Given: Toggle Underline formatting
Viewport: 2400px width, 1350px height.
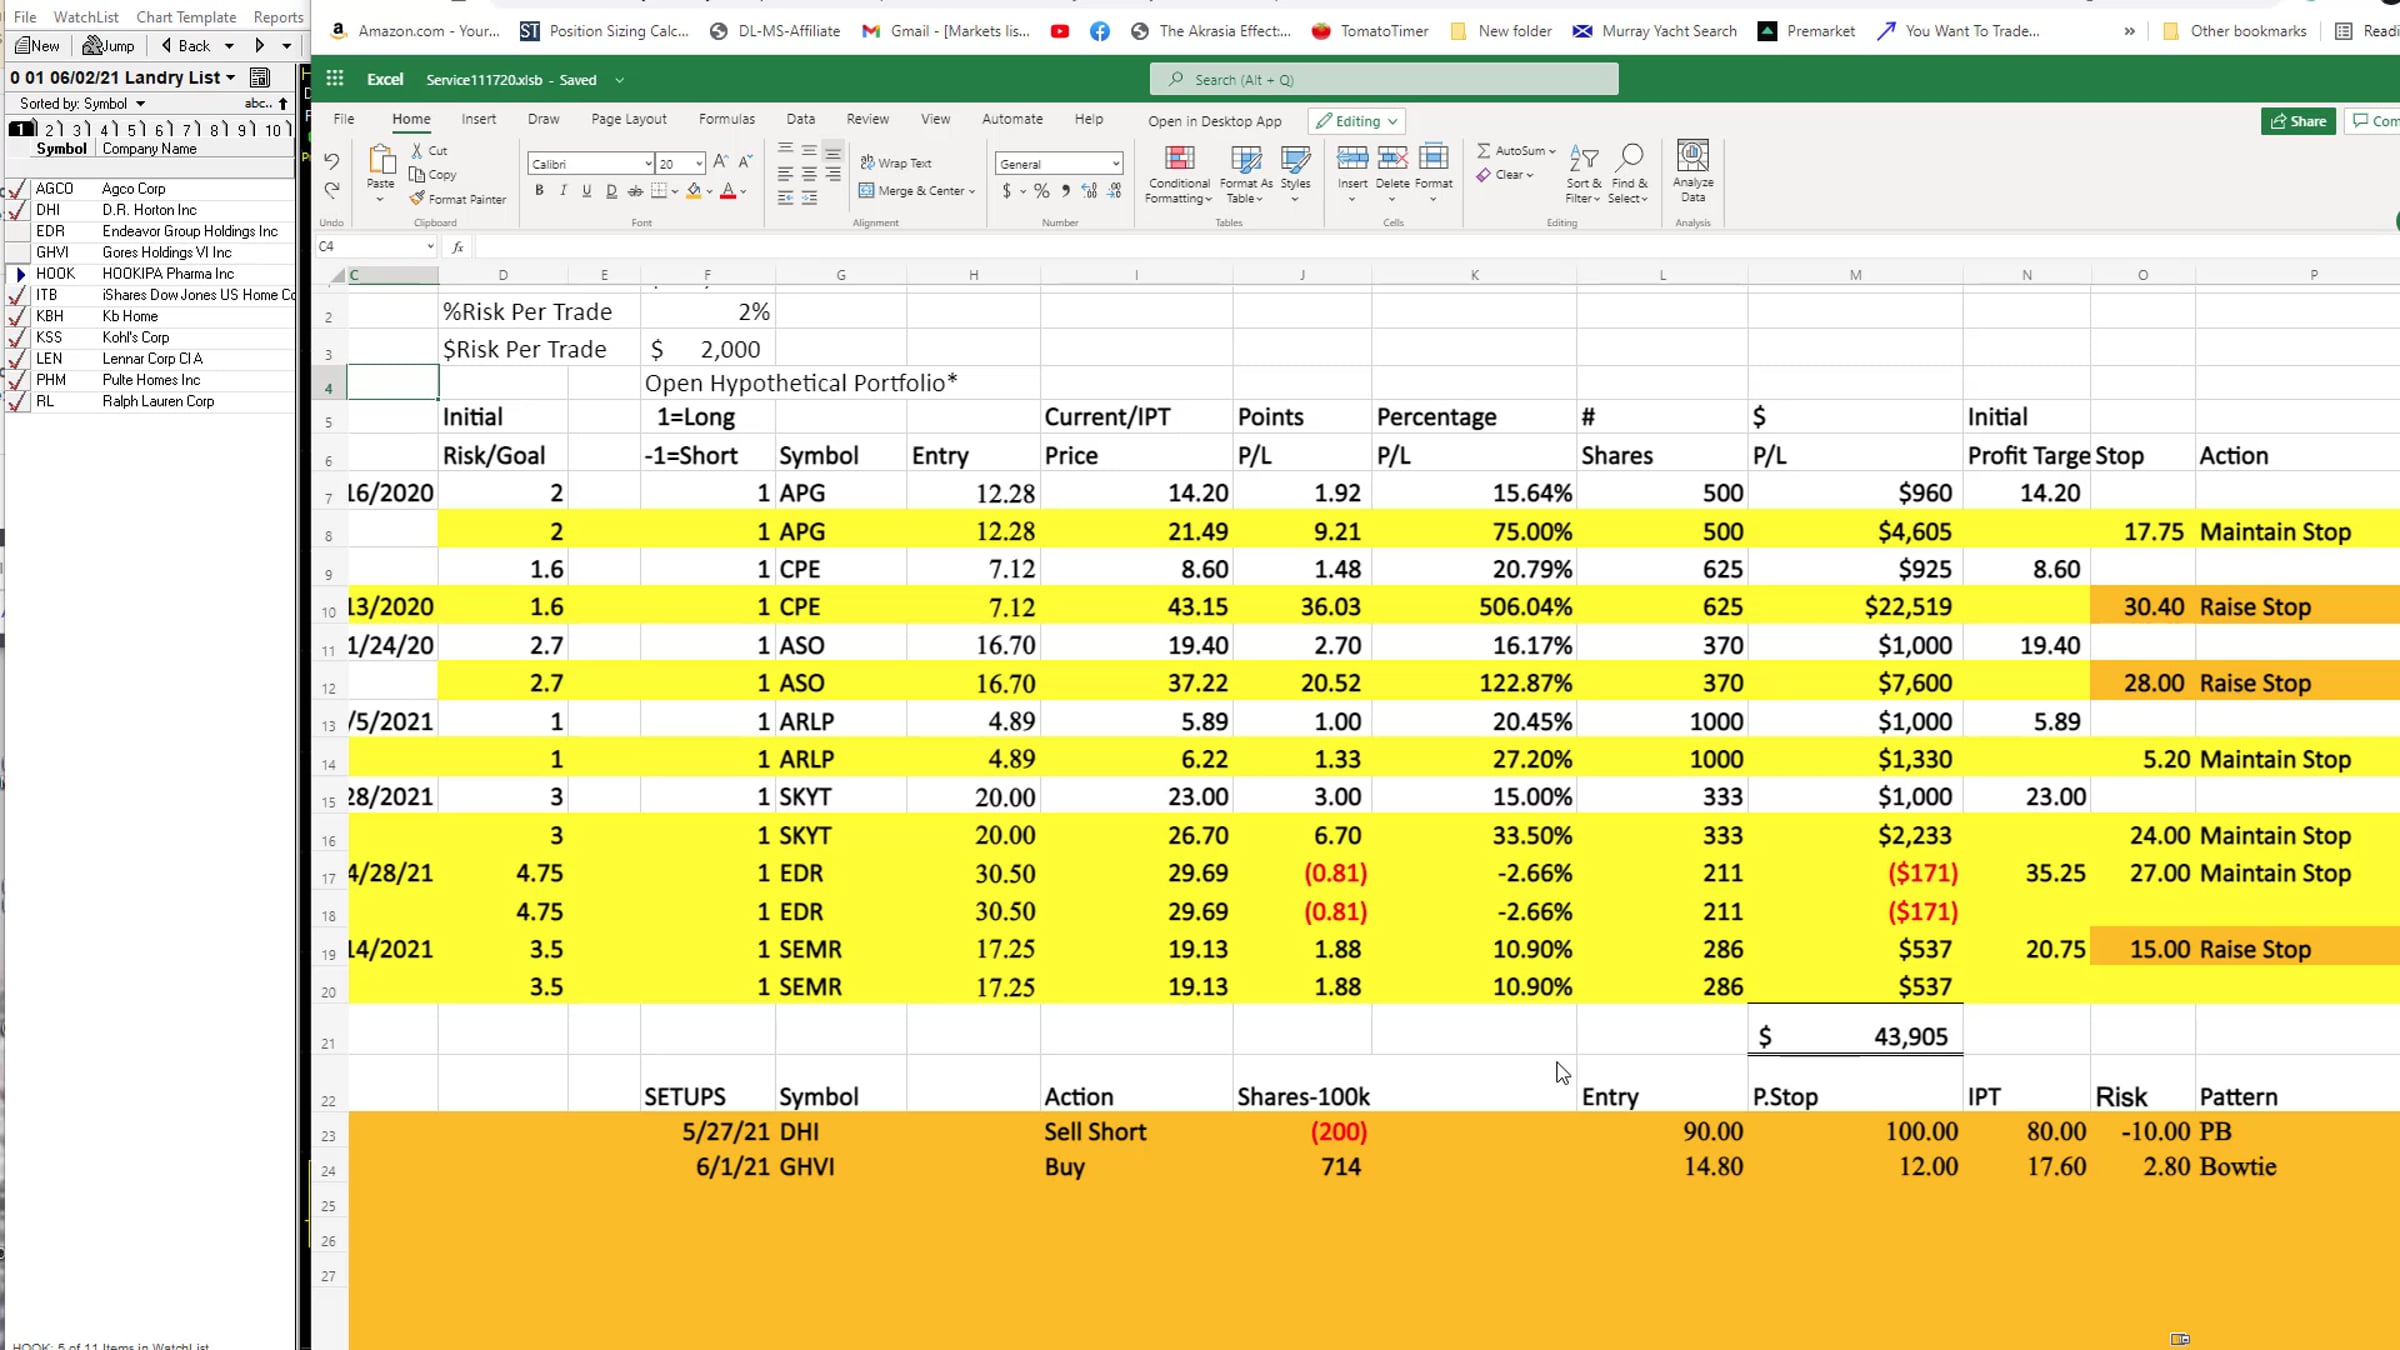Looking at the screenshot, I should pos(587,190).
